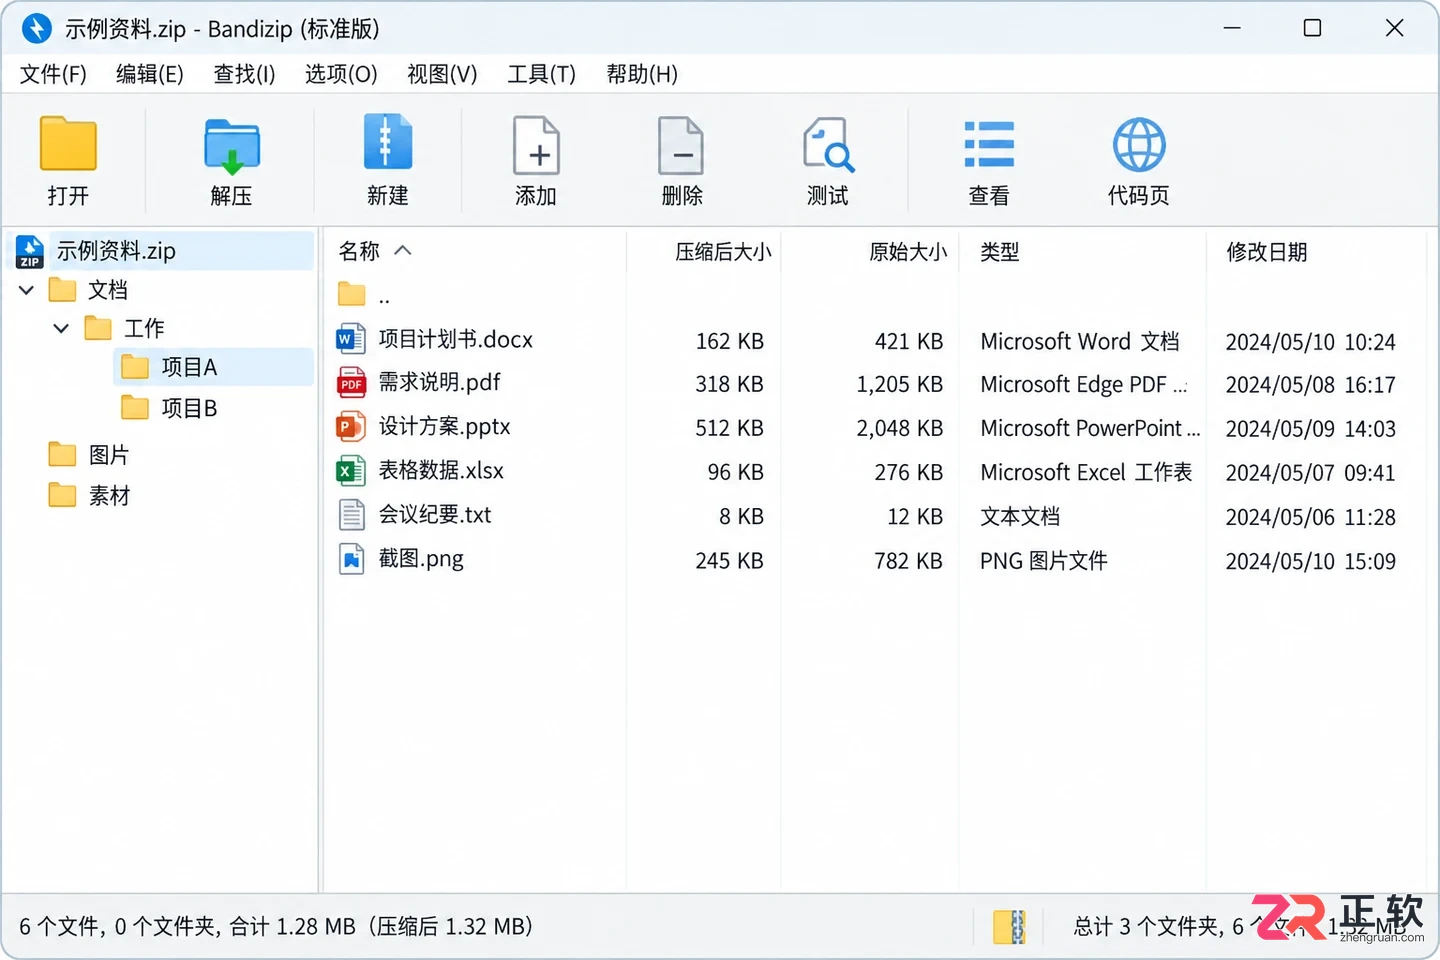1440x960 pixels.
Task: Select the 项目B folder in tree
Action: click(189, 408)
